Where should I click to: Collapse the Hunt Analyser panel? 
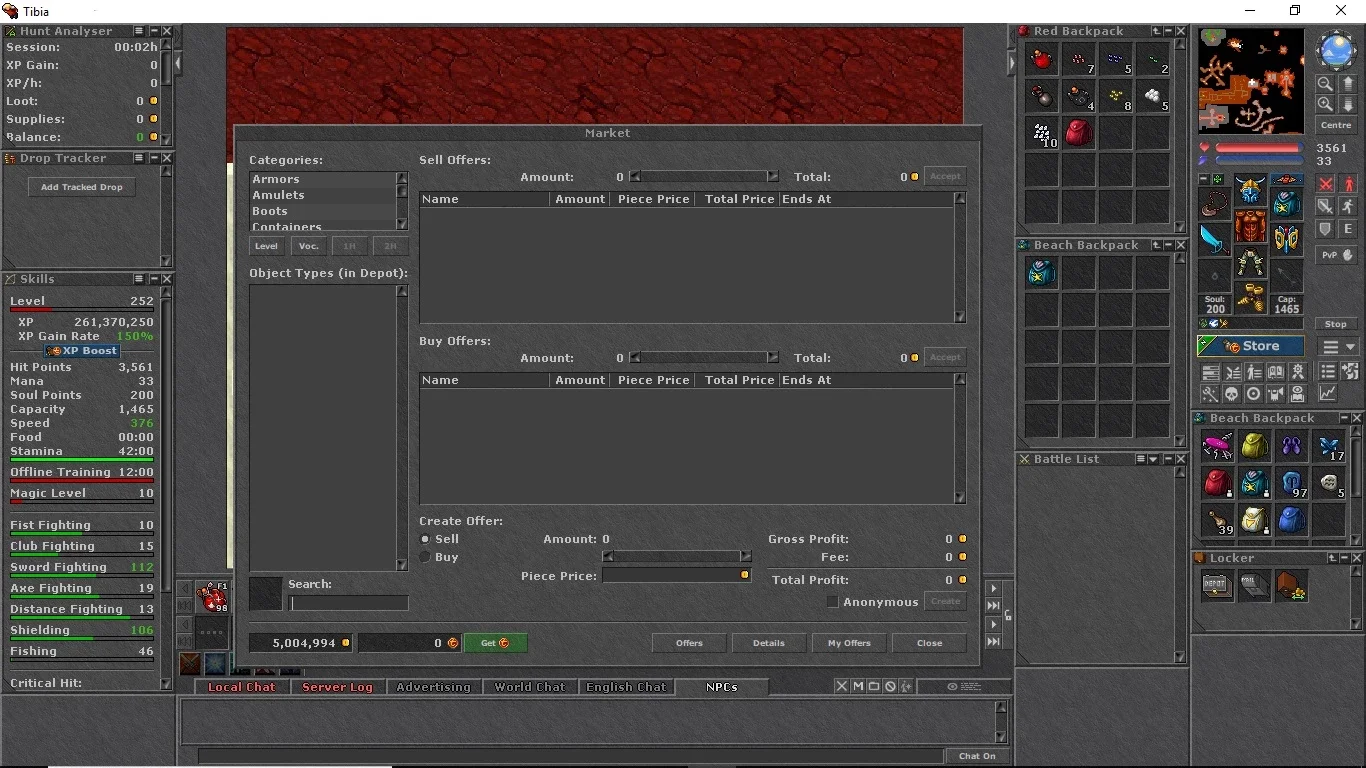pyautogui.click(x=153, y=31)
